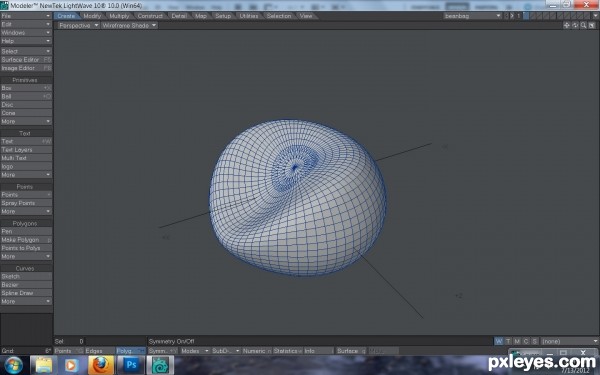Switch to the Utilities tab
The height and width of the screenshot is (375, 600).
coord(249,16)
